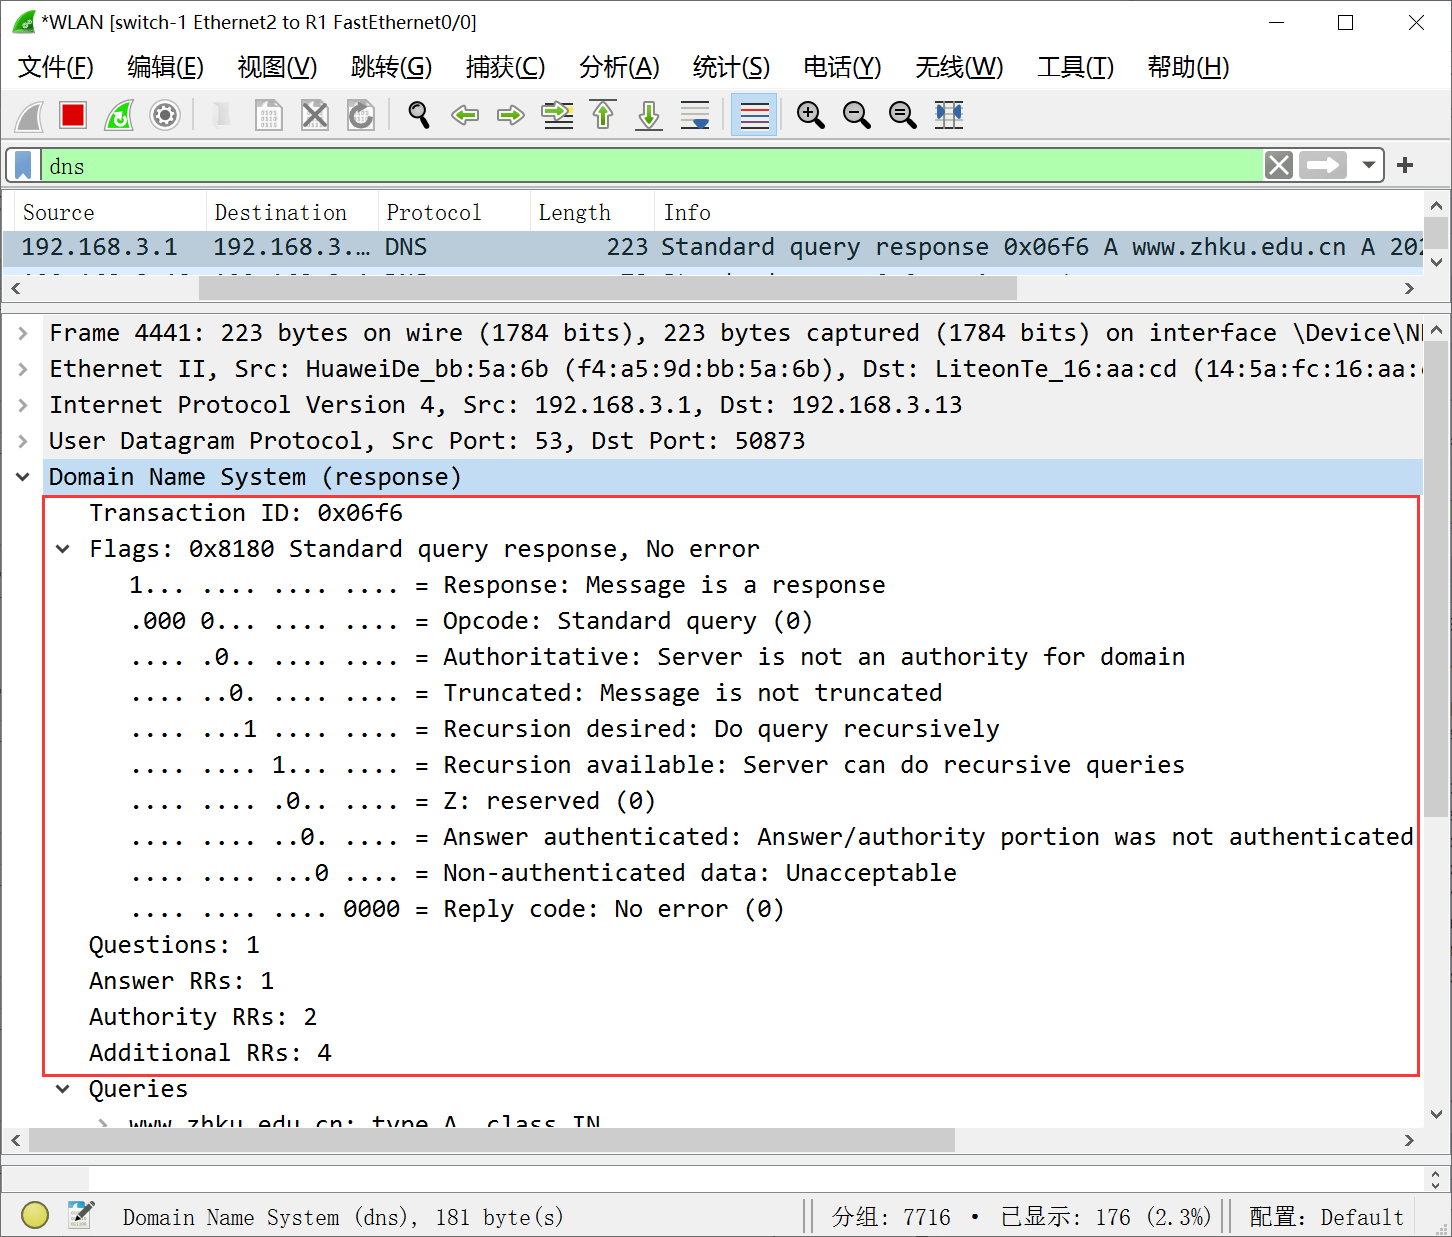Go to specified packet icon
The width and height of the screenshot is (1452, 1237).
coord(557,116)
